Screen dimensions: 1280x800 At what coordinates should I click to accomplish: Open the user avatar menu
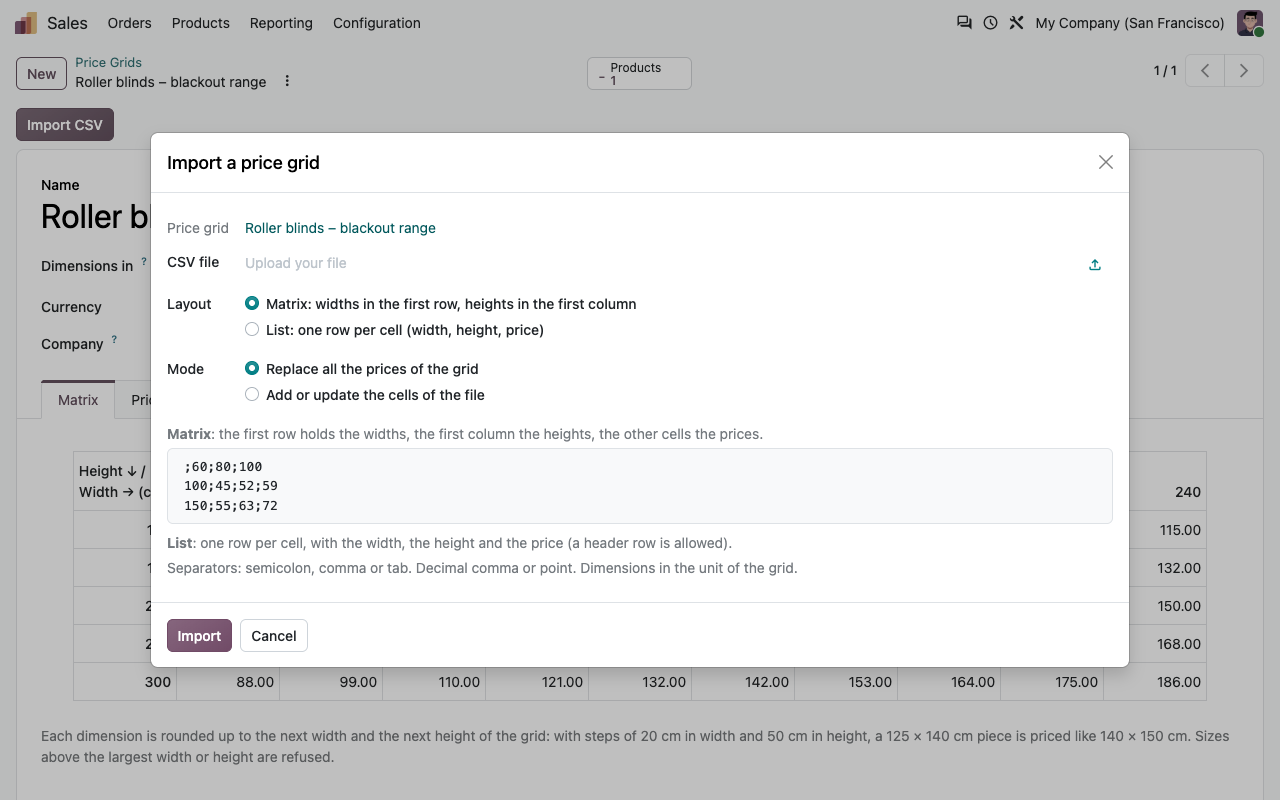point(1250,23)
